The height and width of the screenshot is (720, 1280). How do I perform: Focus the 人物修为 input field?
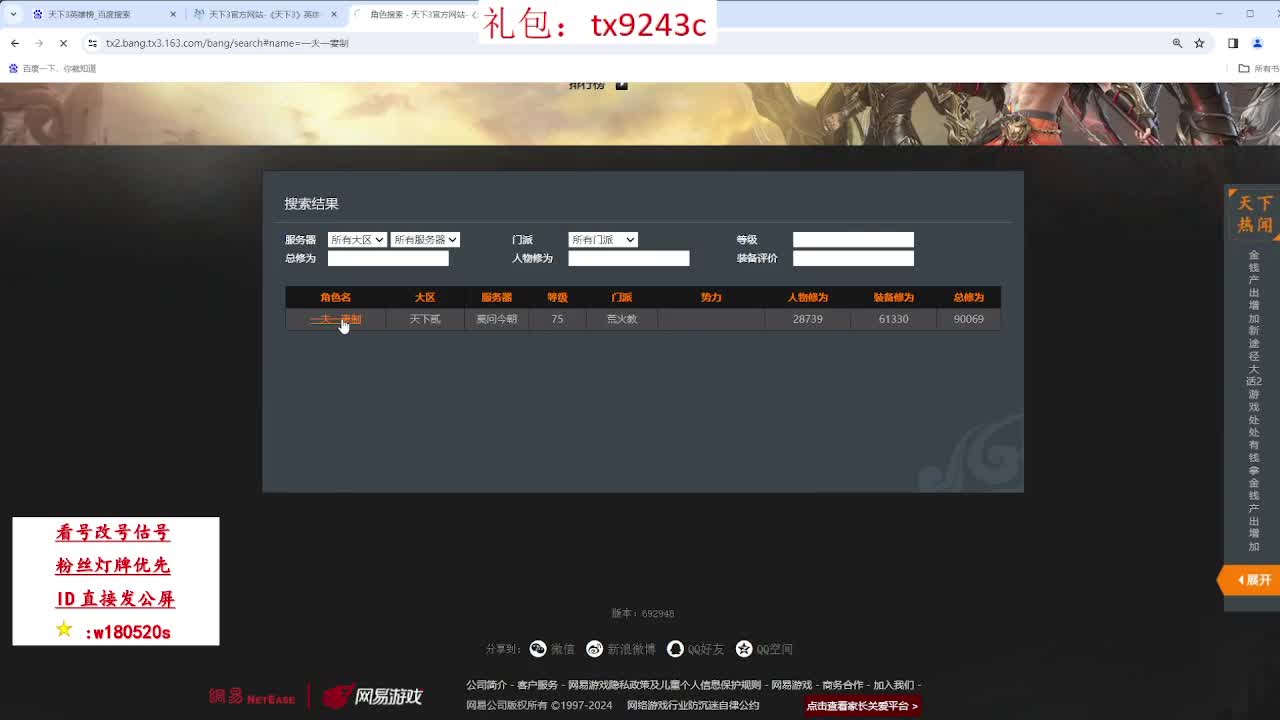click(629, 258)
